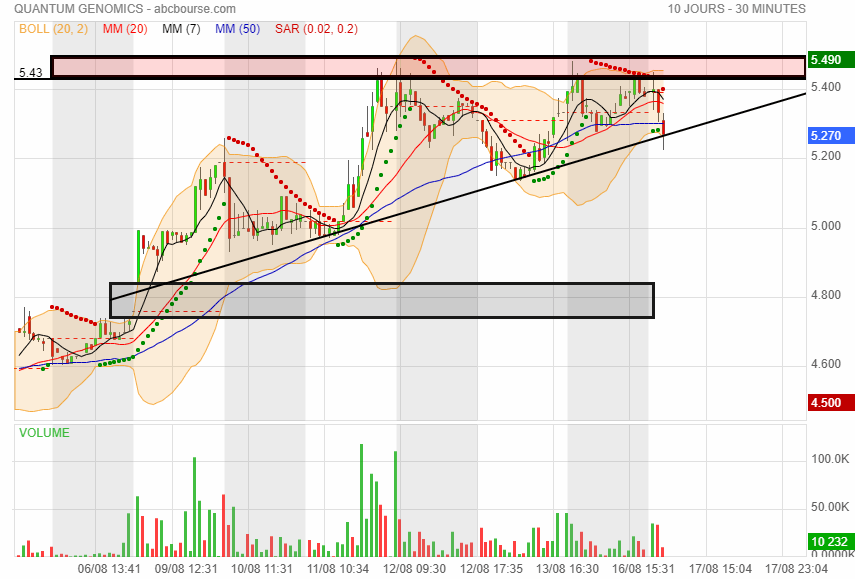The width and height of the screenshot is (855, 579).
Task: Click the 12/08 17:35 time axis label
Action: point(491,569)
